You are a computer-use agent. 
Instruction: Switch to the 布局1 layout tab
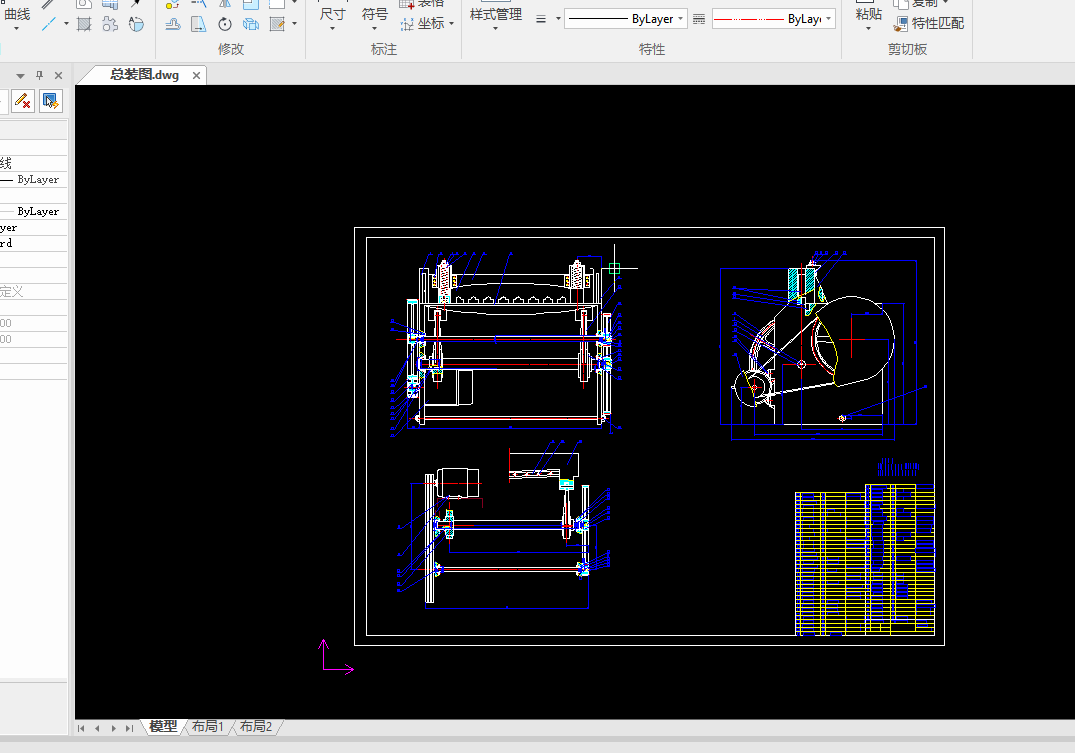207,727
